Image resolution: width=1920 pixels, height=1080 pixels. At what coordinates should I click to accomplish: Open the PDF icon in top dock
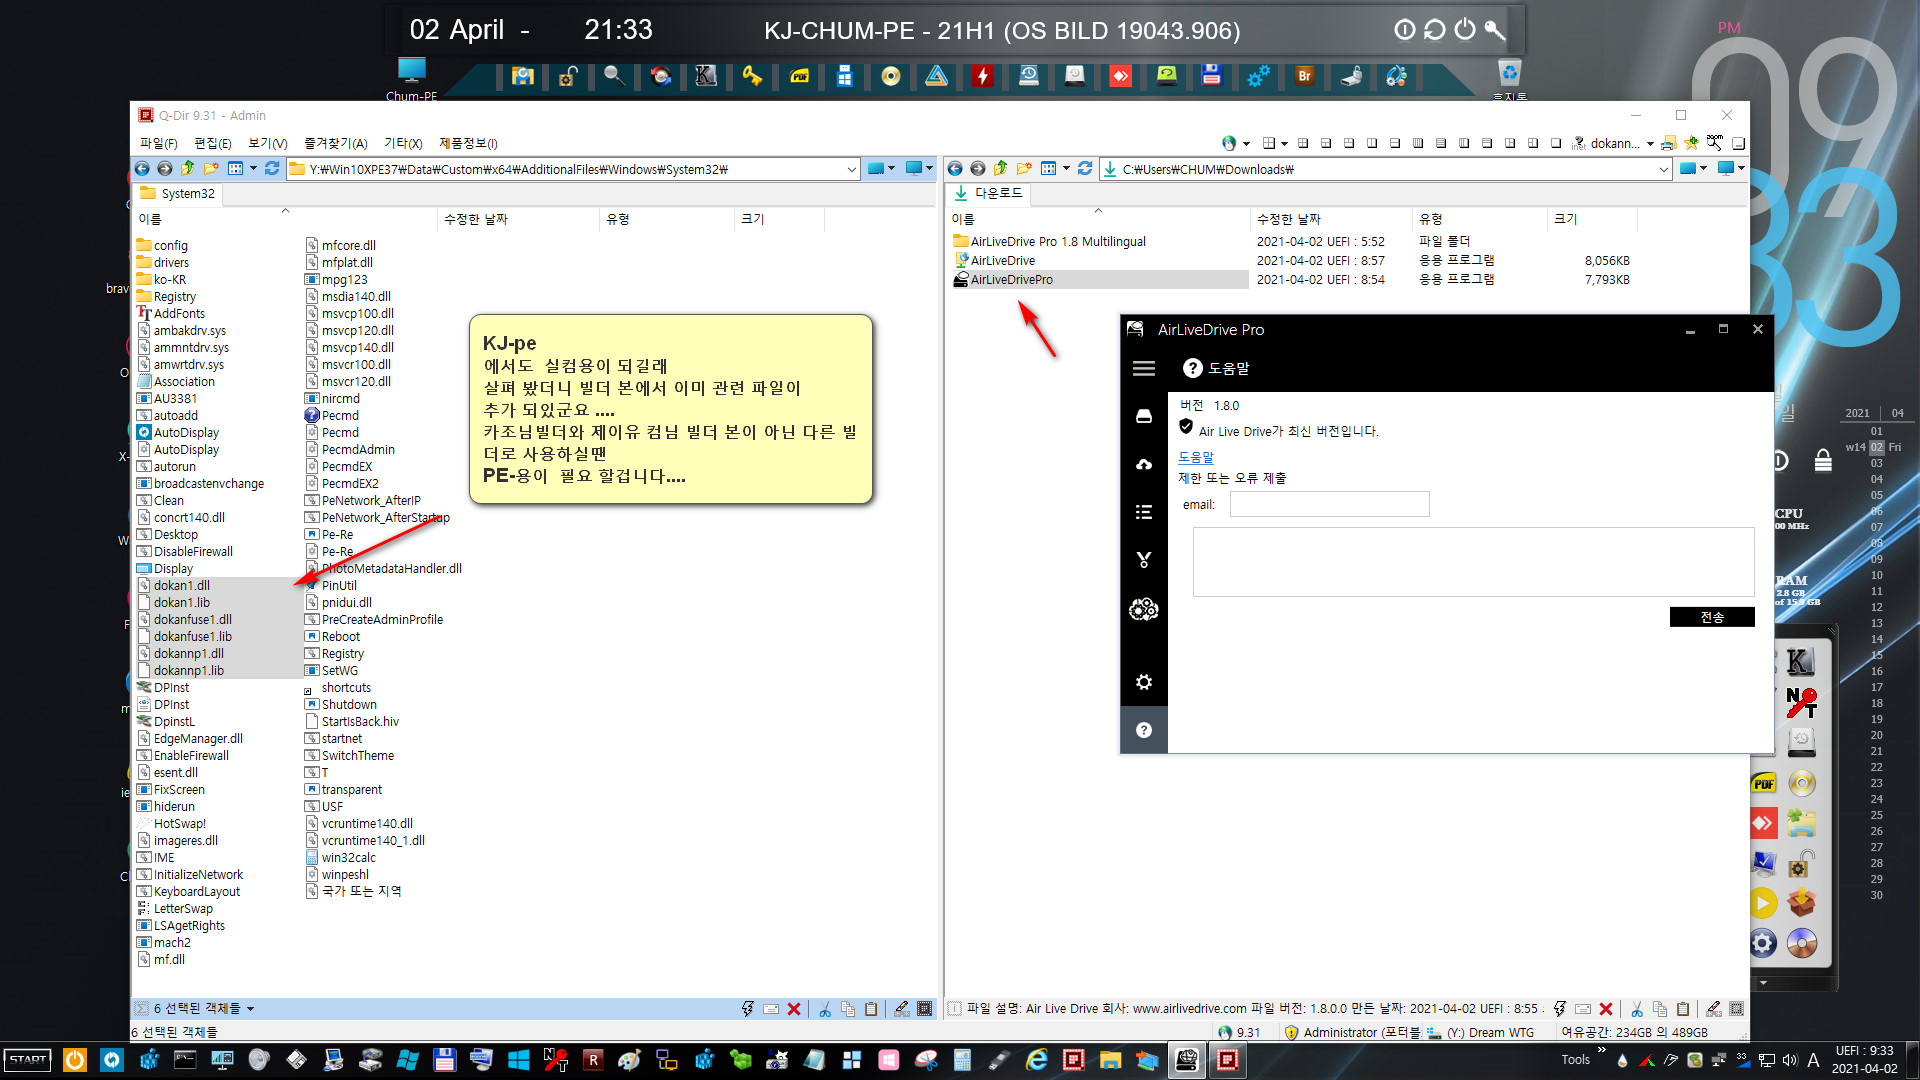799,76
